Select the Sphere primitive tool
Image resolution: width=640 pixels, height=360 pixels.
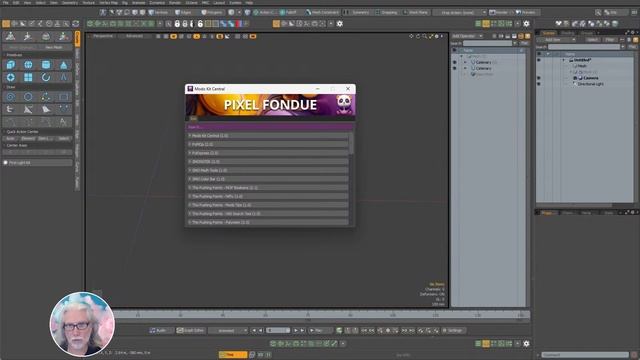coord(28,64)
